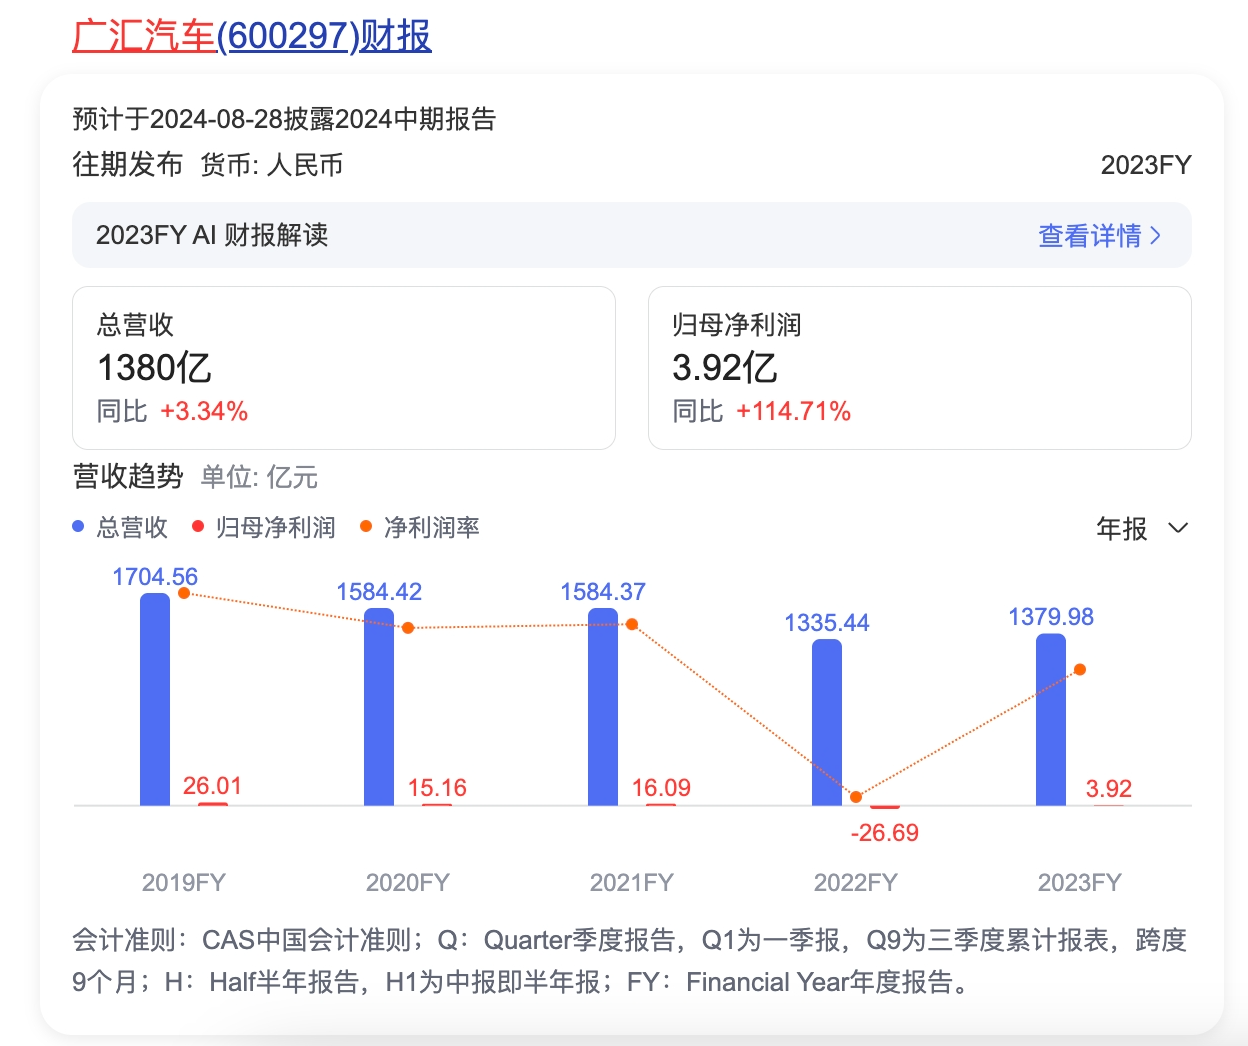Screen dimensions: 1248x1046
Task: Select the 归母净利润 3.92亿 summary card
Action: pyautogui.click(x=920, y=368)
